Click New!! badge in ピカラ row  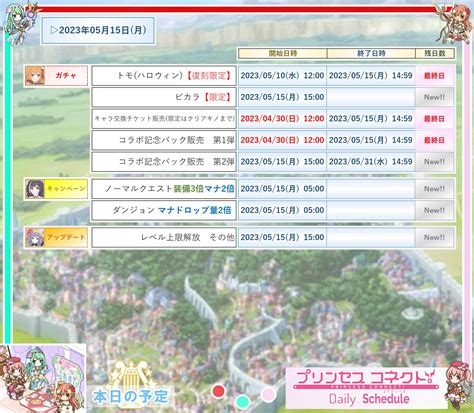434,97
